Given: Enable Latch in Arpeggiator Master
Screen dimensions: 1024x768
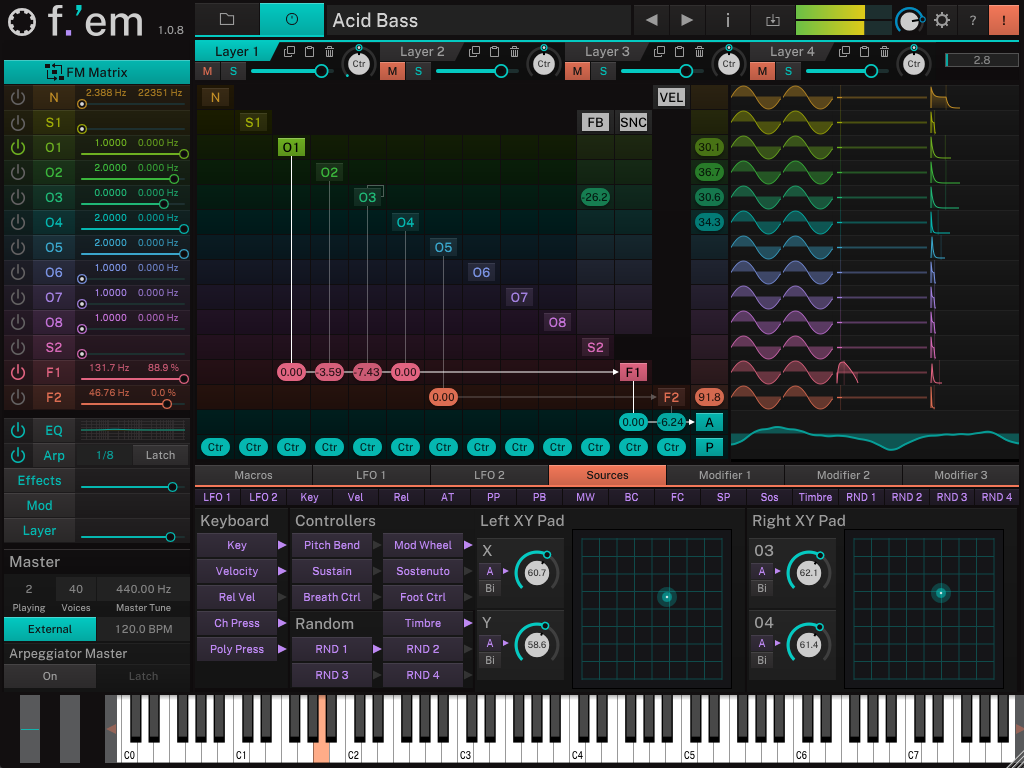Looking at the screenshot, I should (x=143, y=676).
